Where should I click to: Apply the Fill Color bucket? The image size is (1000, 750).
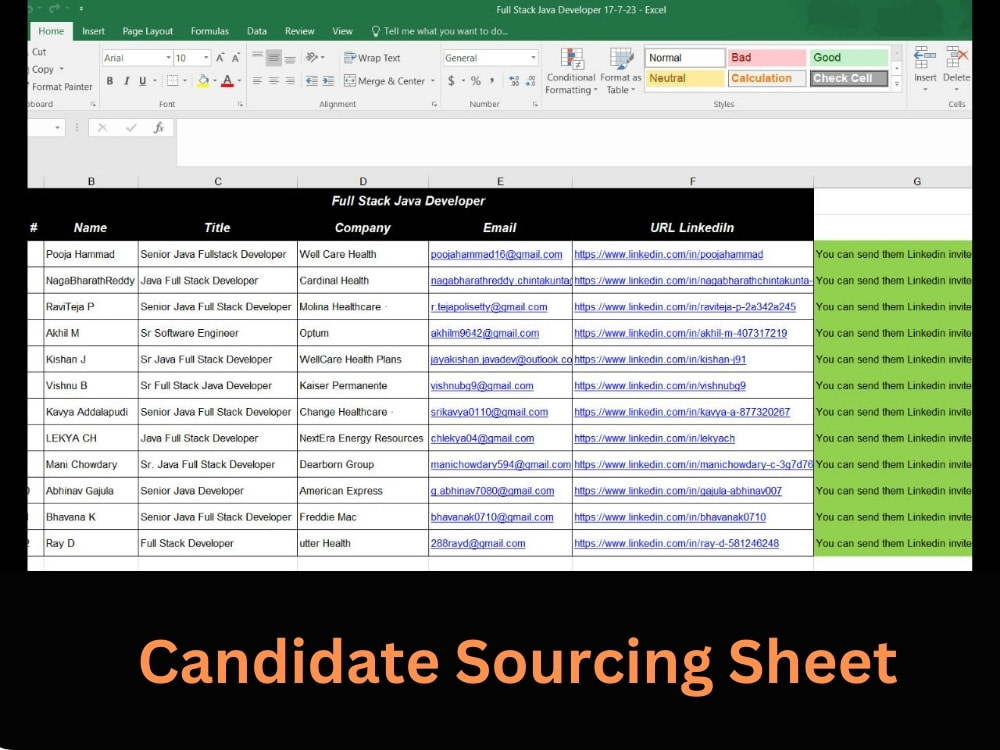coord(203,81)
